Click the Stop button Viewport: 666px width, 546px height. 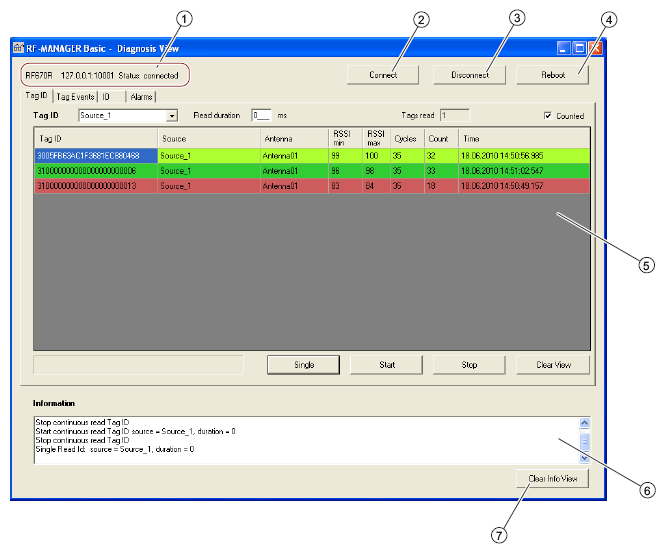tap(469, 365)
